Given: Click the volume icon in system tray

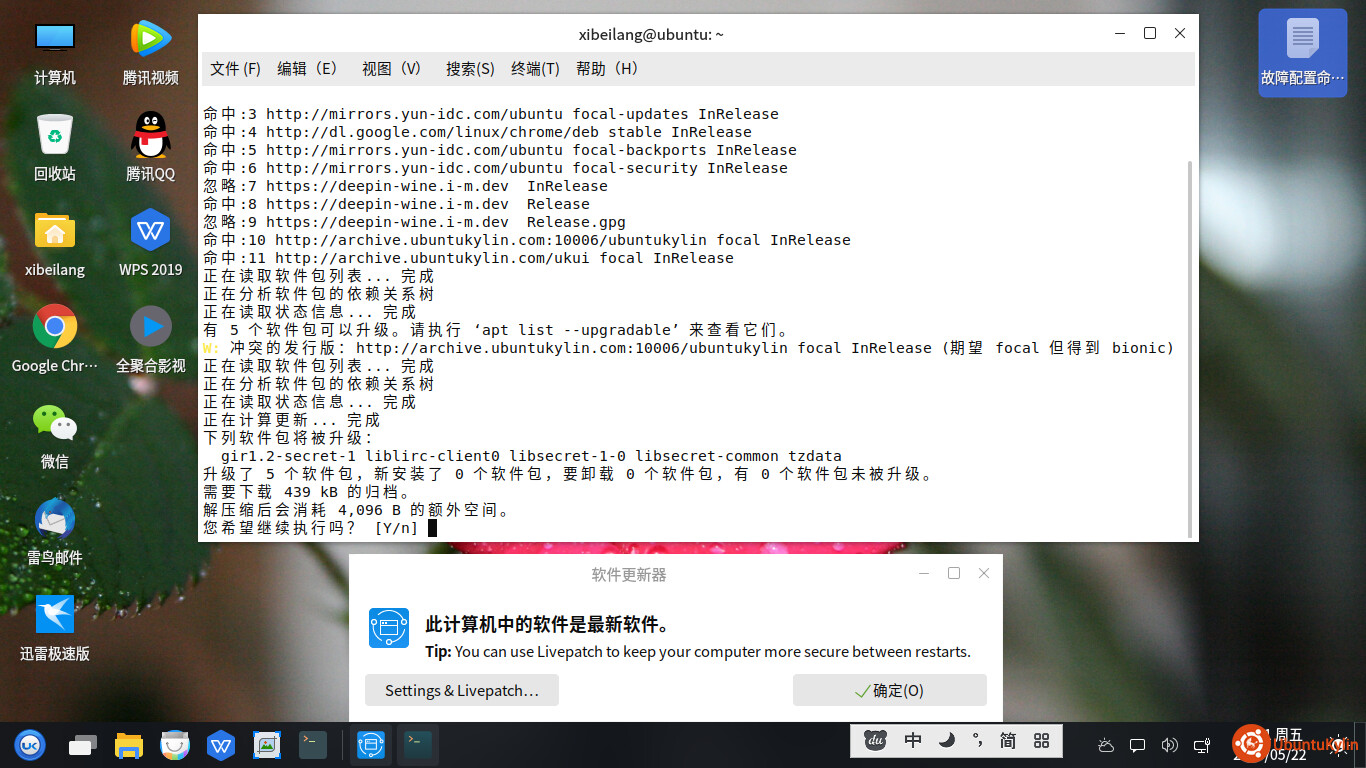Looking at the screenshot, I should click(1169, 745).
